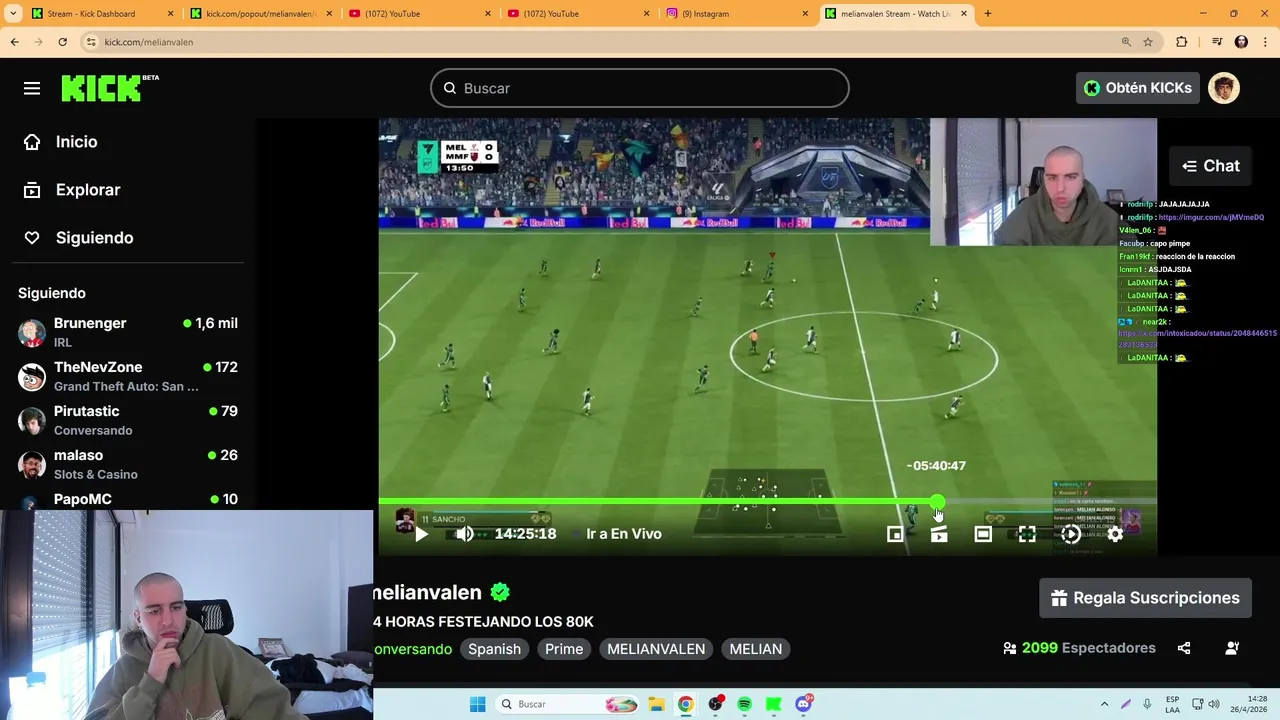Click Obtén KICKs button
The width and height of the screenshot is (1280, 720).
[x=1138, y=88]
